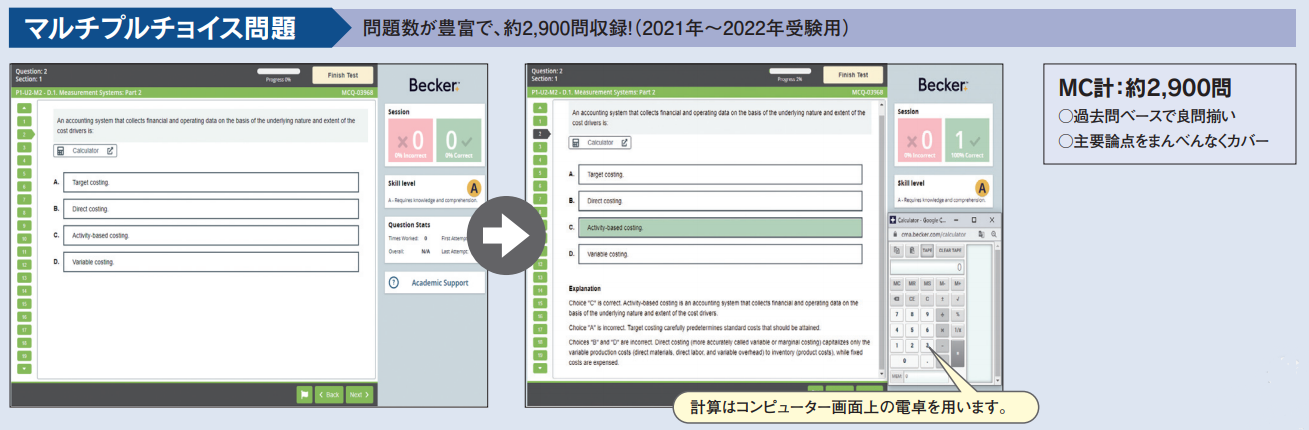Open the Calculator popup link in the unanswered question
Screen dimensions: 1309x430
point(86,151)
